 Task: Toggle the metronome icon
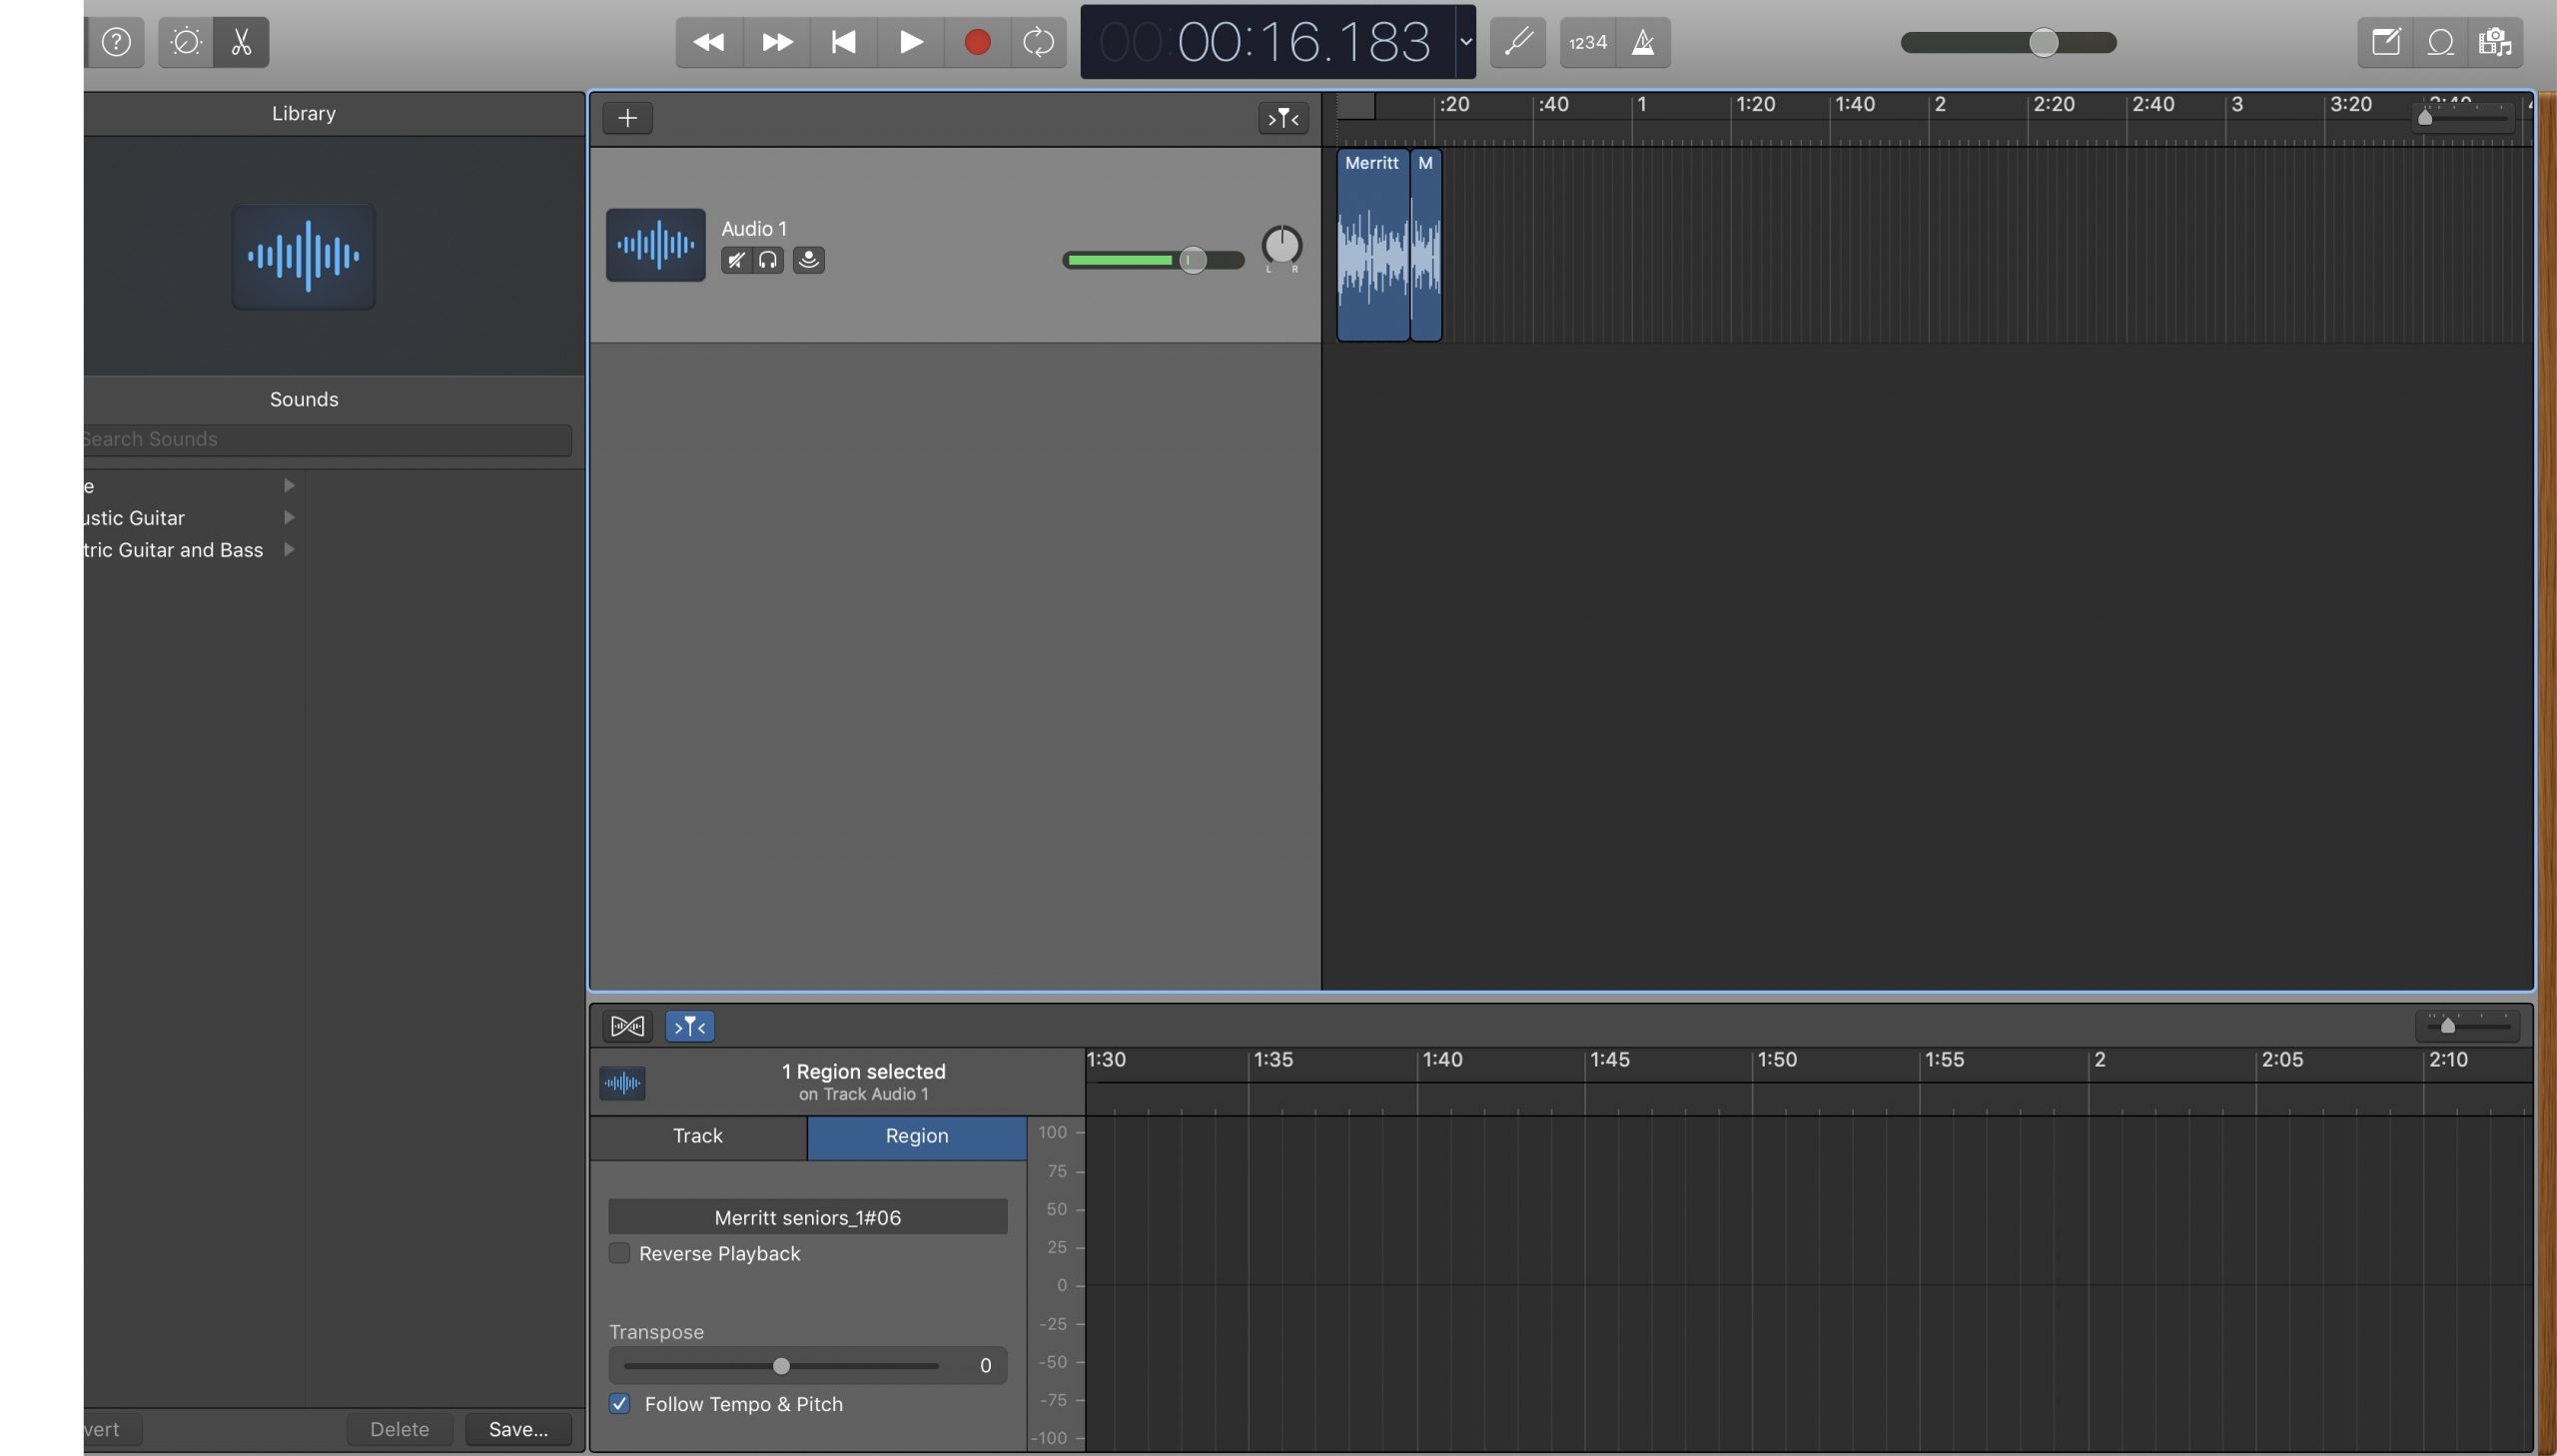click(1643, 42)
